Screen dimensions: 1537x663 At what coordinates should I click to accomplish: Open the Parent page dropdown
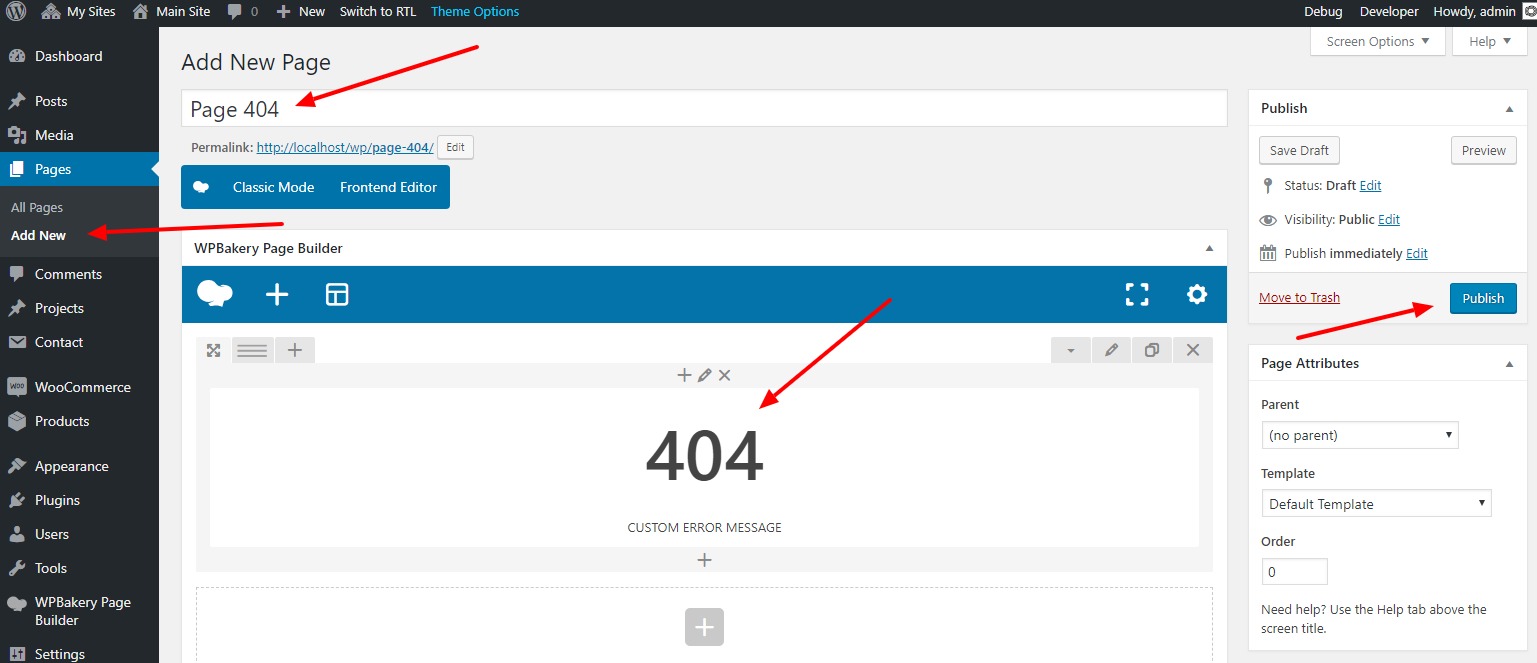tap(1359, 435)
